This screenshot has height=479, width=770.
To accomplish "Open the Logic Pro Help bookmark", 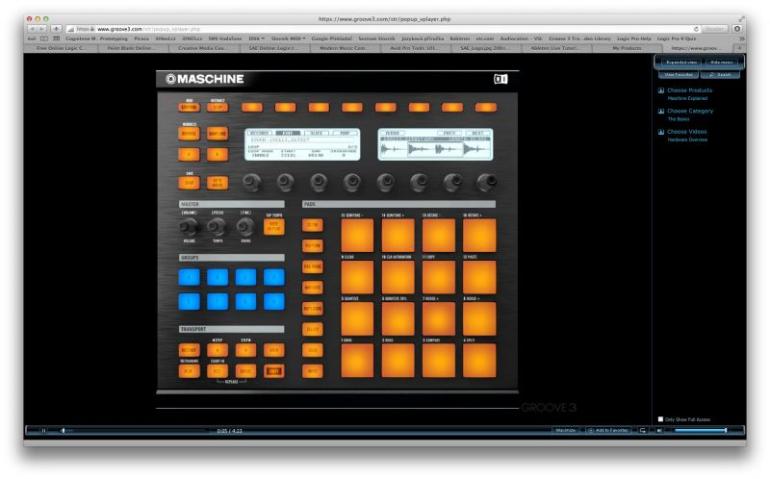I will (634, 38).
